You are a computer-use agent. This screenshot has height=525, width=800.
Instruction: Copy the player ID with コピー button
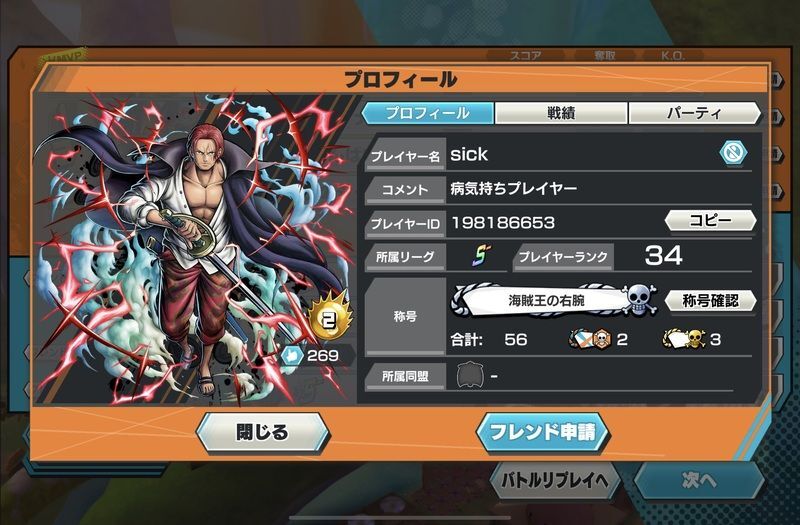(x=710, y=220)
